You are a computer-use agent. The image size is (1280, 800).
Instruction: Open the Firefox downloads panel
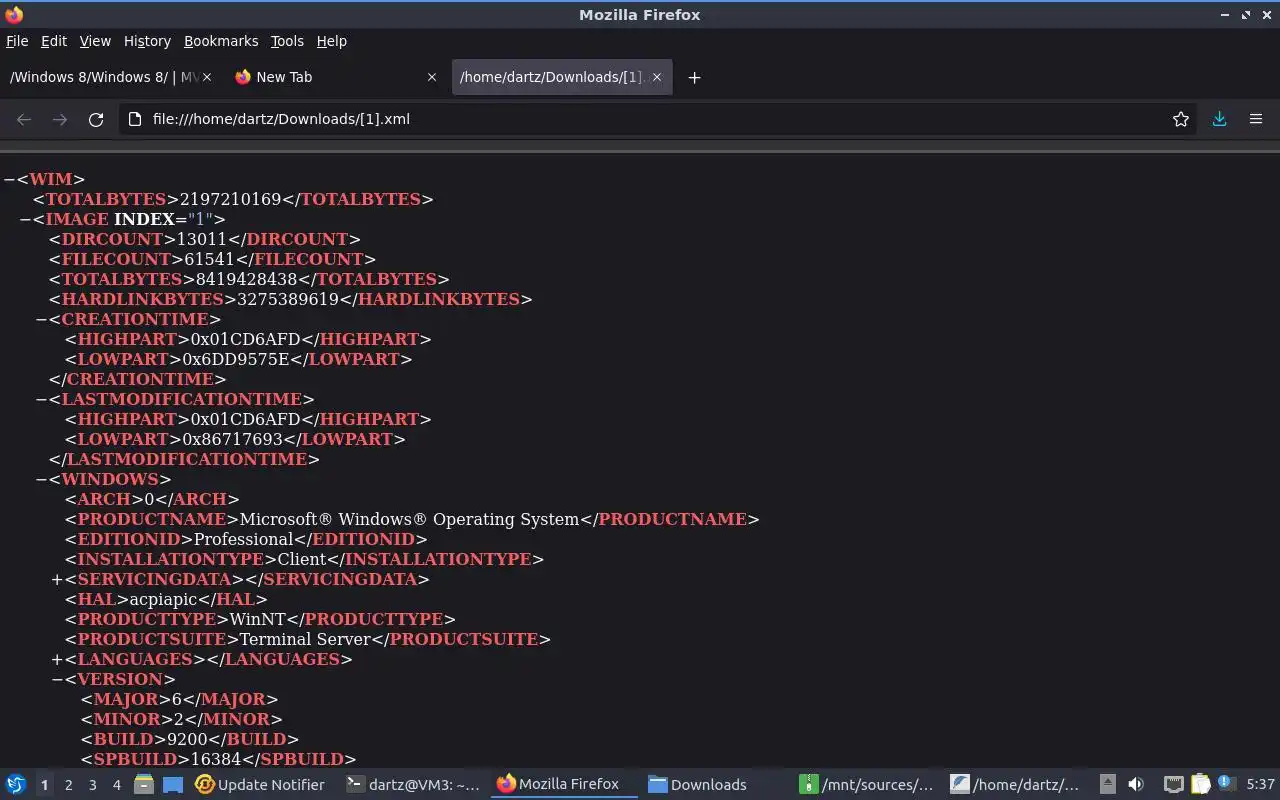pos(1219,119)
